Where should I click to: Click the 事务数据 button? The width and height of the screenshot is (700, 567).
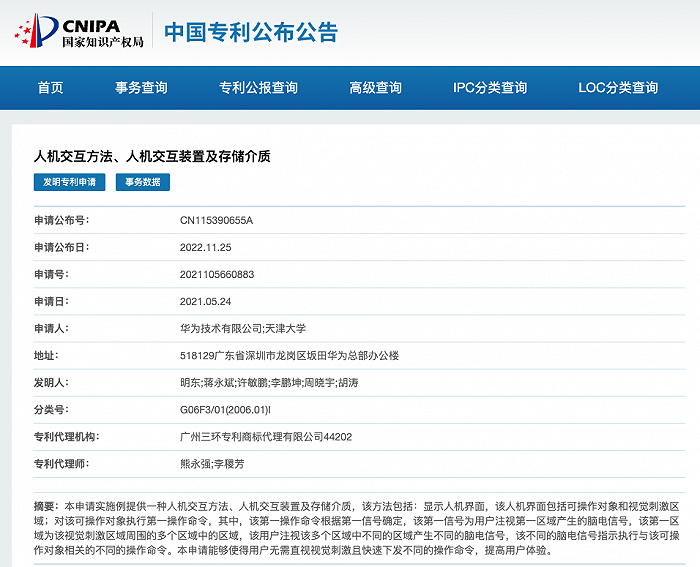tap(143, 182)
